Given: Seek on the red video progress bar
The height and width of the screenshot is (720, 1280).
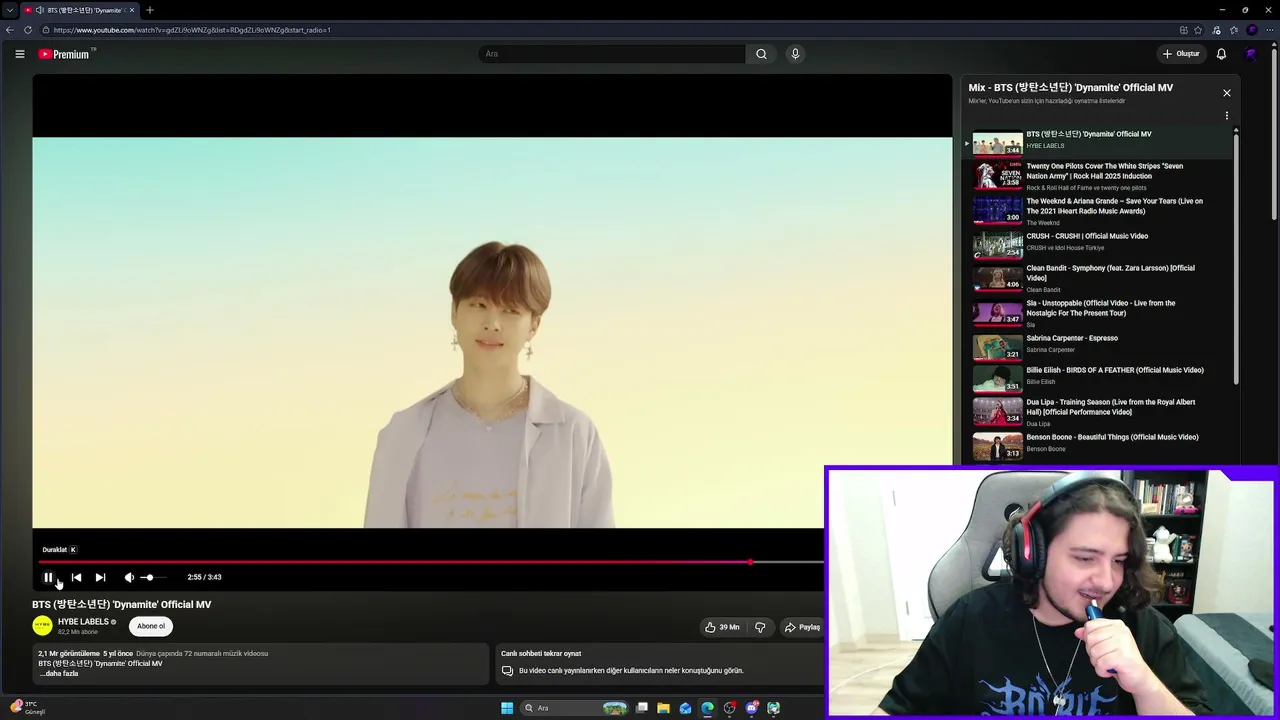Looking at the screenshot, I should point(431,562).
